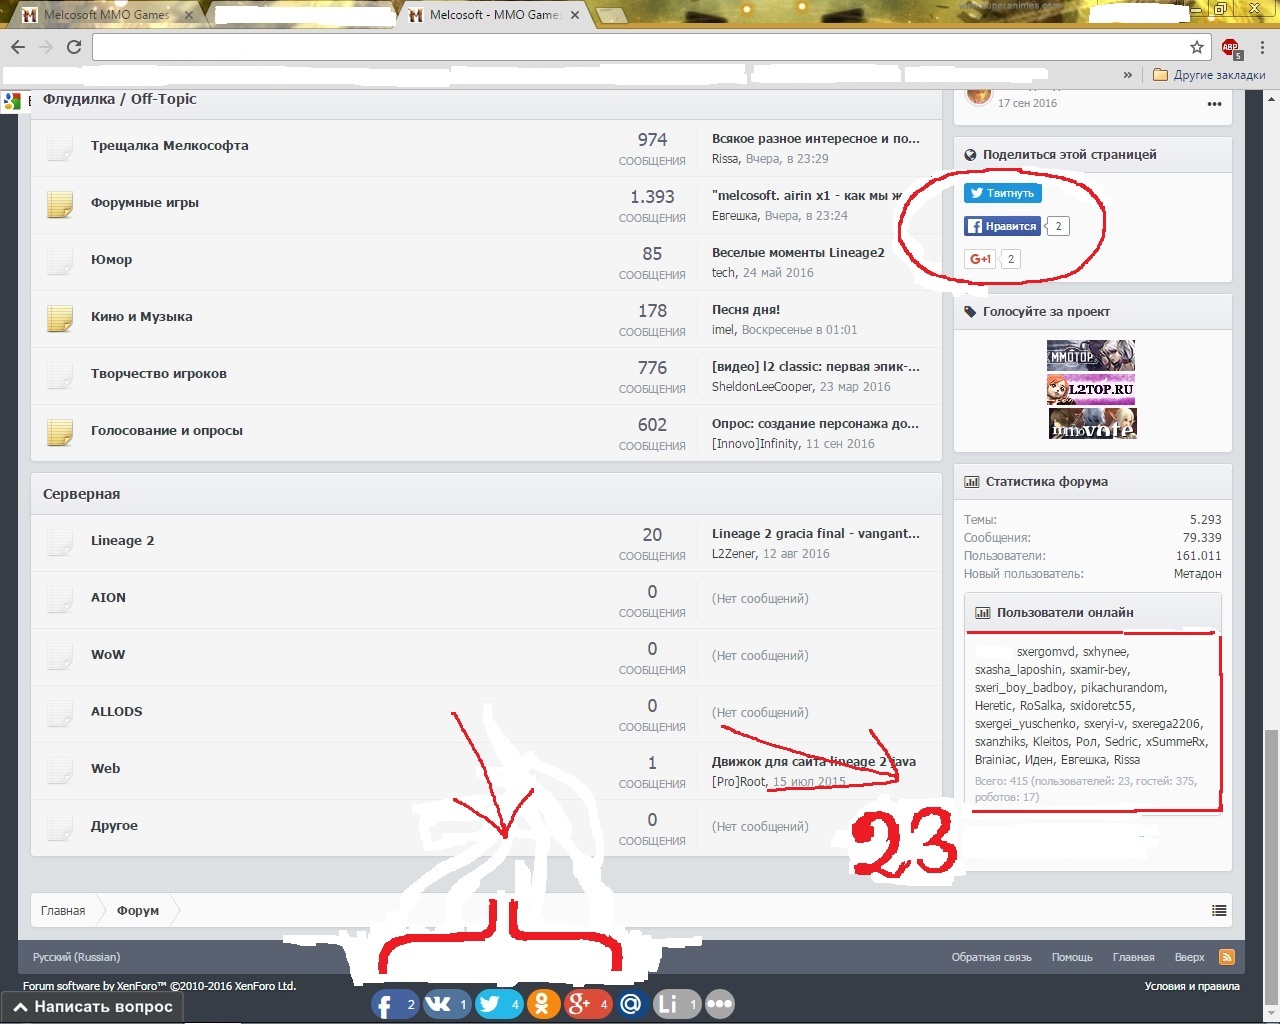The height and width of the screenshot is (1024, 1280).
Task: Click the Форумные игры folder icon
Action: point(60,204)
